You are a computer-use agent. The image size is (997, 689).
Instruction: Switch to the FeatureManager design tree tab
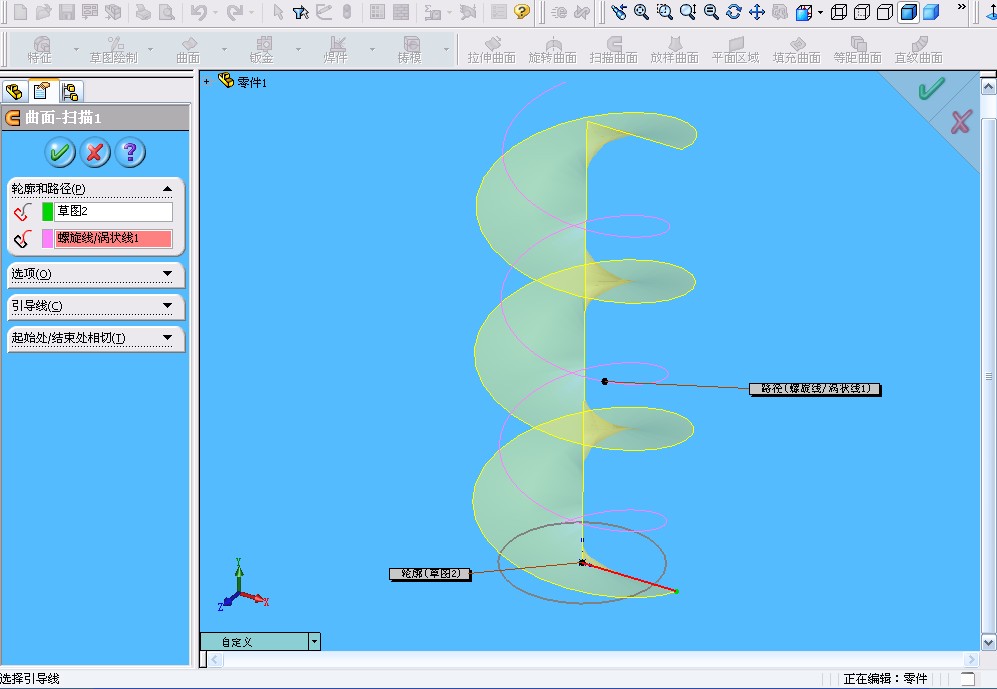[x=14, y=92]
